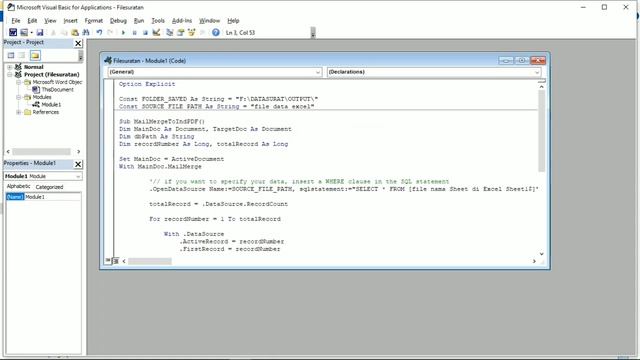640x360 pixels.
Task: Select the References folder tree item
Action: tap(45, 112)
